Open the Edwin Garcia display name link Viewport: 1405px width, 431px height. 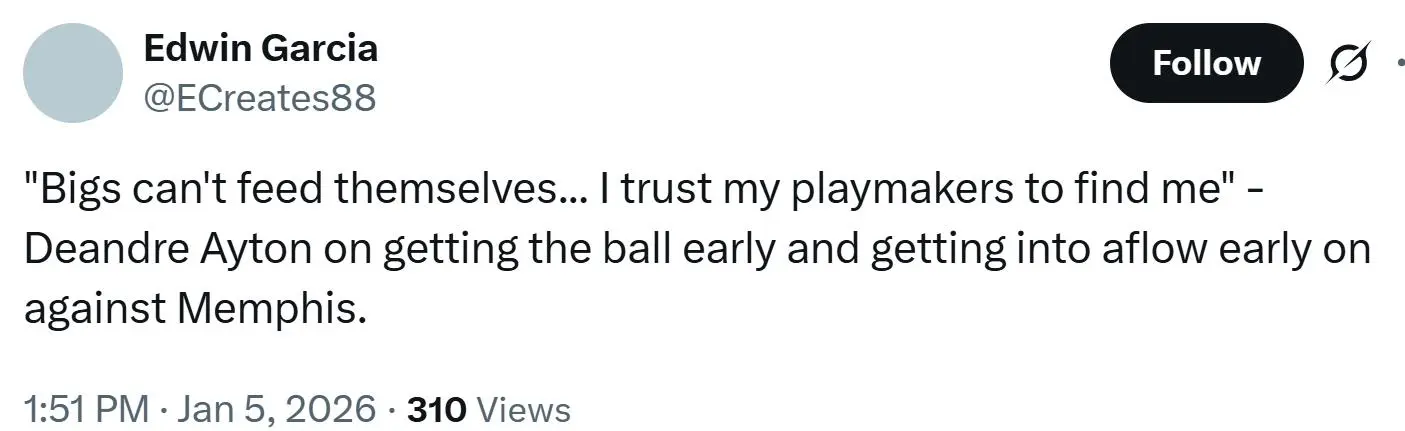pyautogui.click(x=261, y=47)
